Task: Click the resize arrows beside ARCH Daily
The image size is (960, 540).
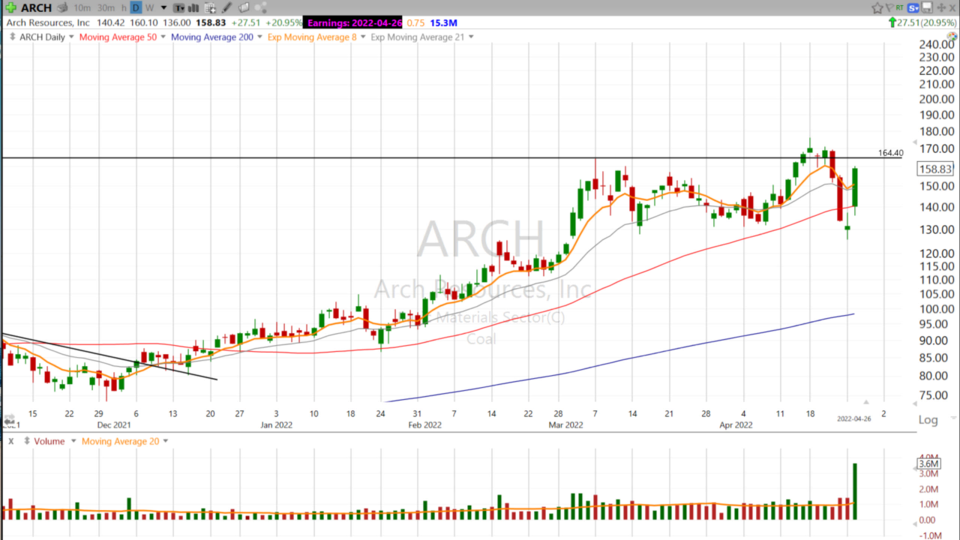Action: click(12, 37)
